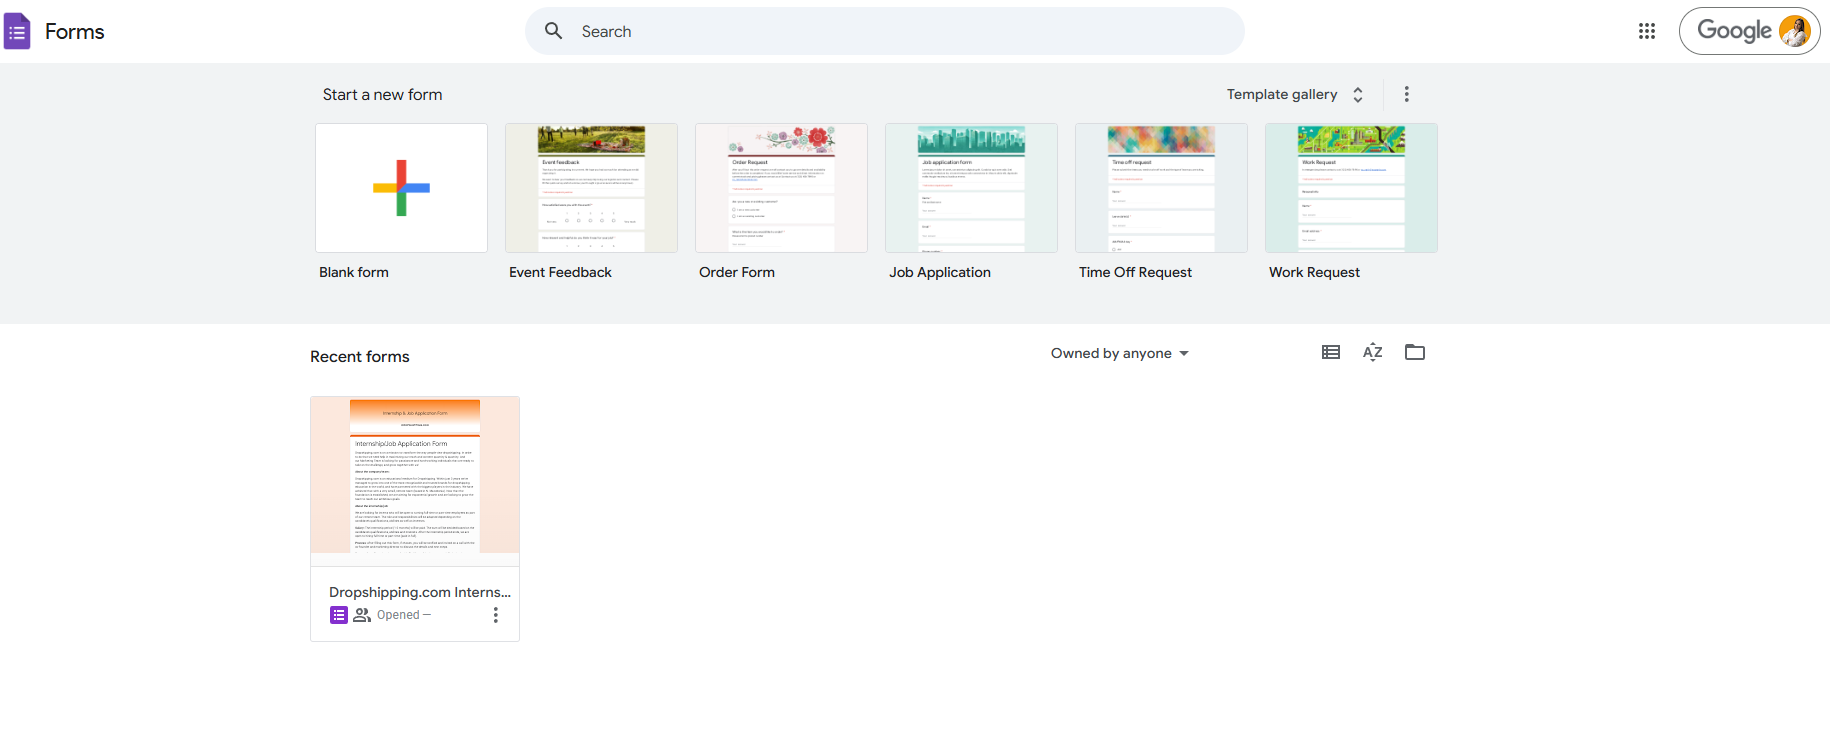This screenshot has height=746, width=1830.
Task: Click the Job Application label
Action: point(940,272)
